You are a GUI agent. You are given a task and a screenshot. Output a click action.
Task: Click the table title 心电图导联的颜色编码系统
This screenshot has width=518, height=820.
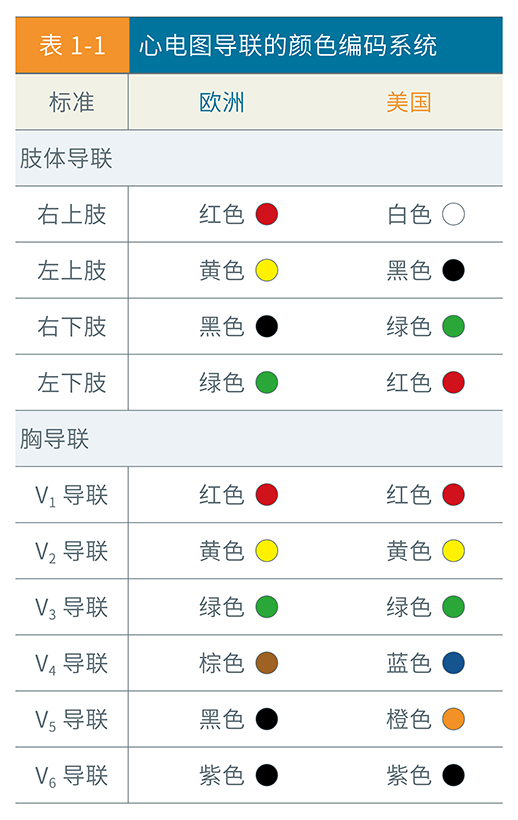288,45
